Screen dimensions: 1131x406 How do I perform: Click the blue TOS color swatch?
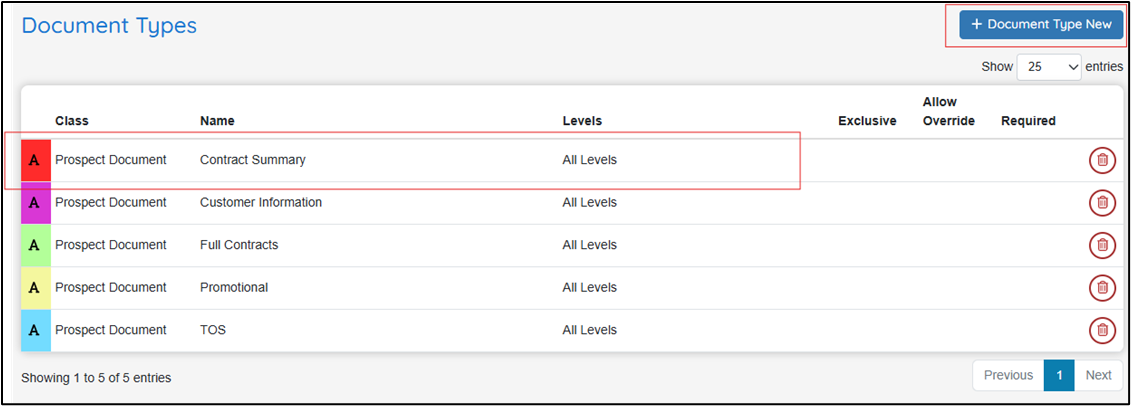[36, 330]
